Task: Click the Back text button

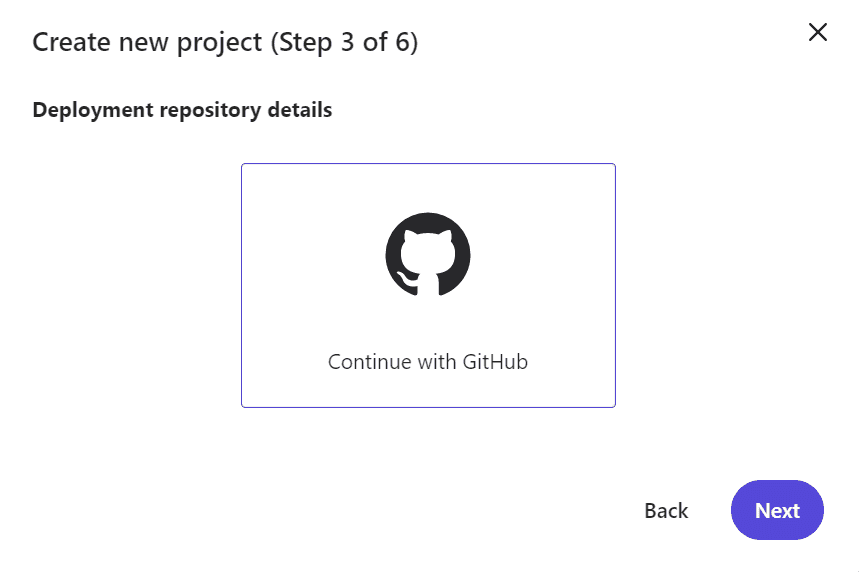Action: tap(666, 511)
